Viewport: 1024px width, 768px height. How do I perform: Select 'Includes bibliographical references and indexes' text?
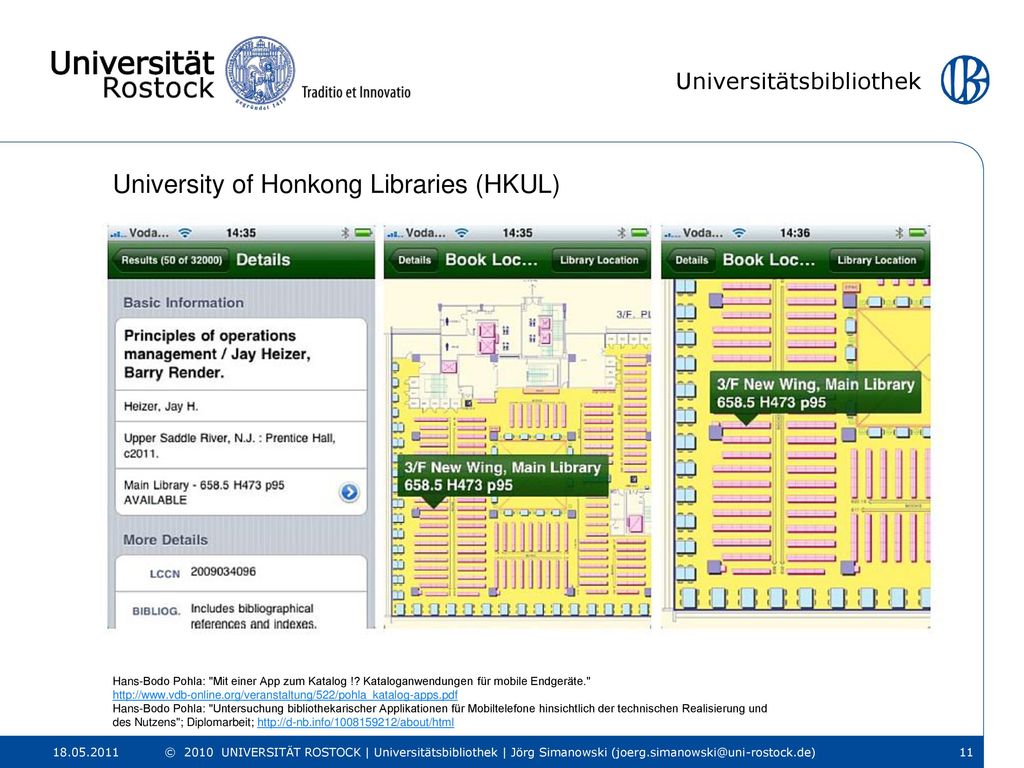(x=253, y=616)
